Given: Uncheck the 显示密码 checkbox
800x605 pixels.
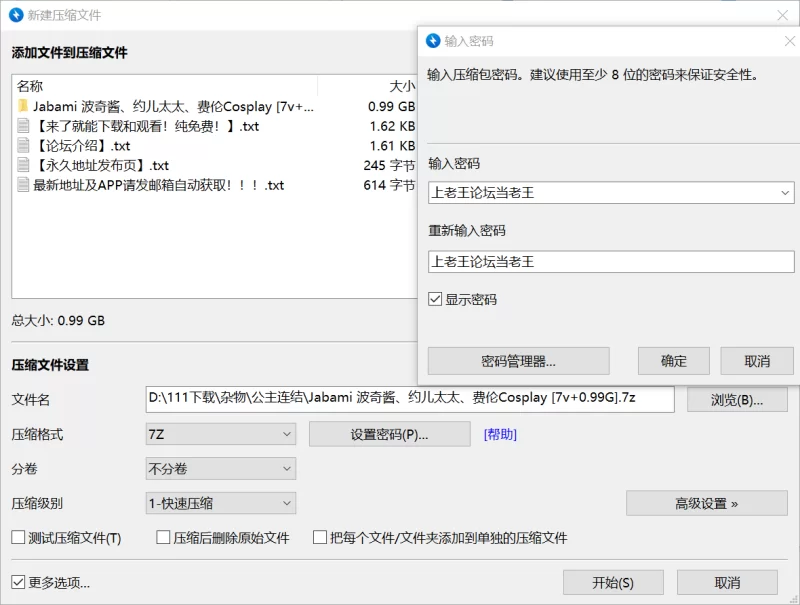Looking at the screenshot, I should pyautogui.click(x=435, y=299).
